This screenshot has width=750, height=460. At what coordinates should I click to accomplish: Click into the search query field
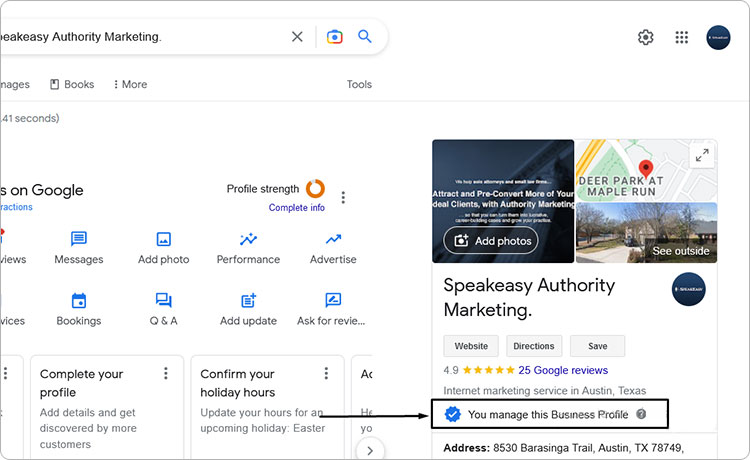click(143, 37)
